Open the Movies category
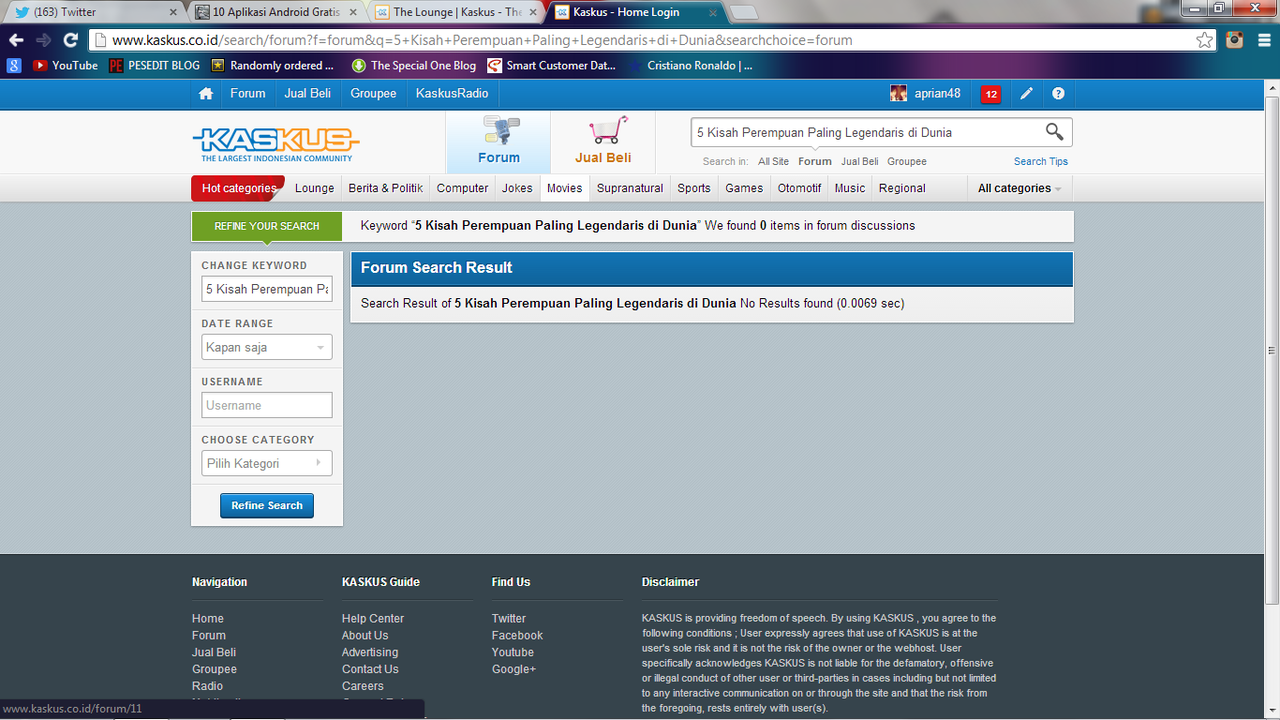Image resolution: width=1280 pixels, height=720 pixels. (x=565, y=188)
